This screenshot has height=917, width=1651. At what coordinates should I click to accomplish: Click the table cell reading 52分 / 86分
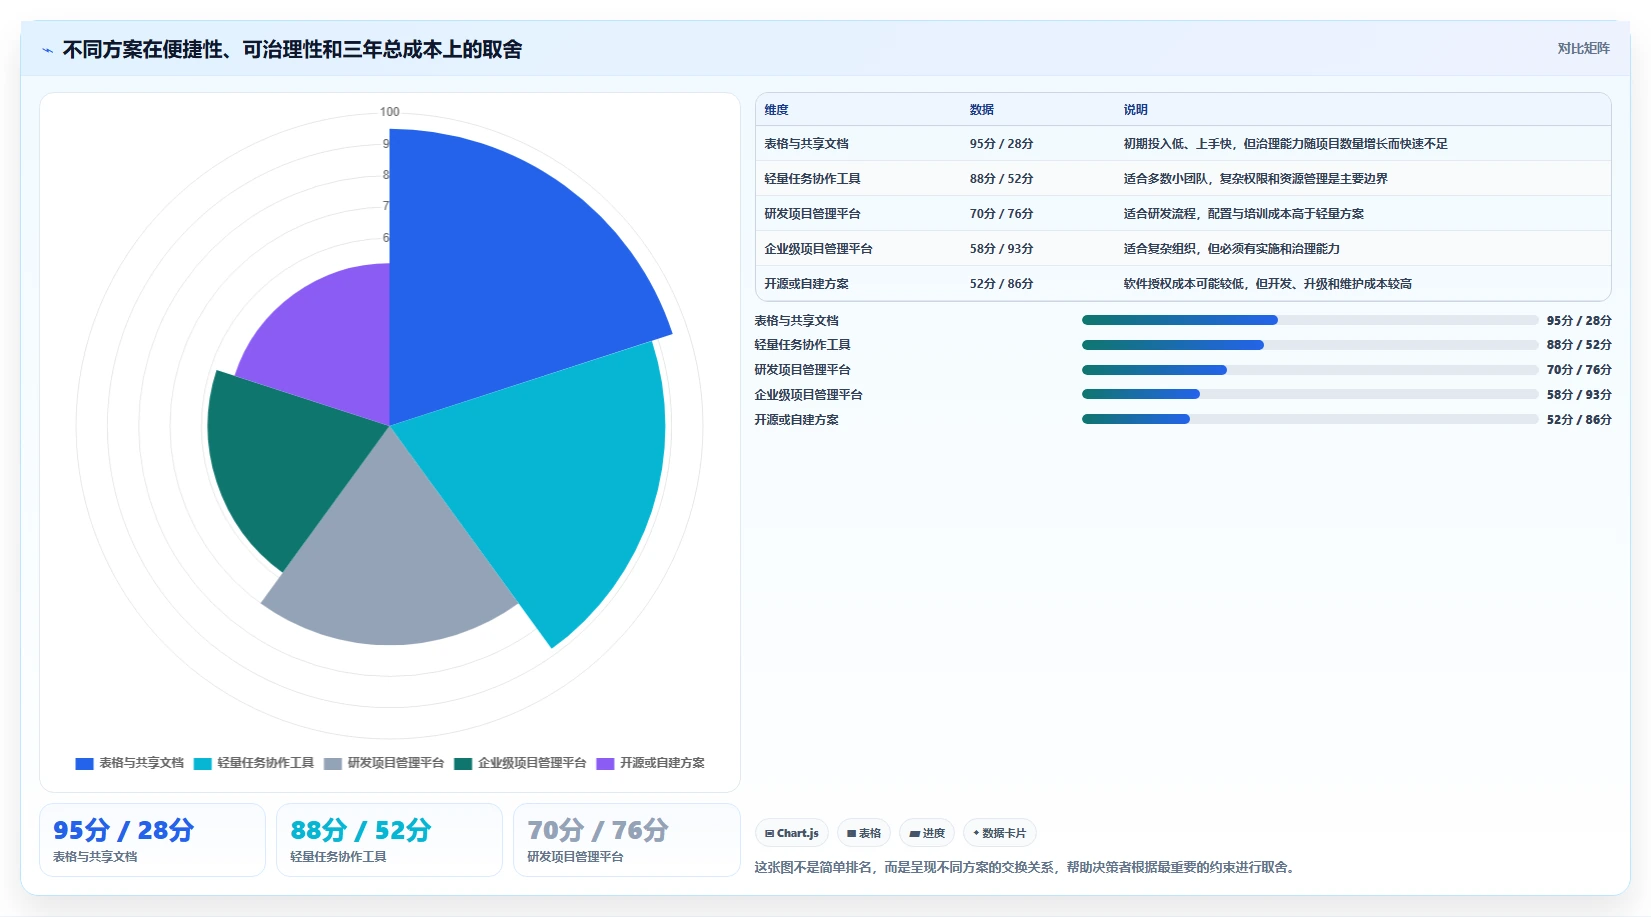(x=1001, y=284)
